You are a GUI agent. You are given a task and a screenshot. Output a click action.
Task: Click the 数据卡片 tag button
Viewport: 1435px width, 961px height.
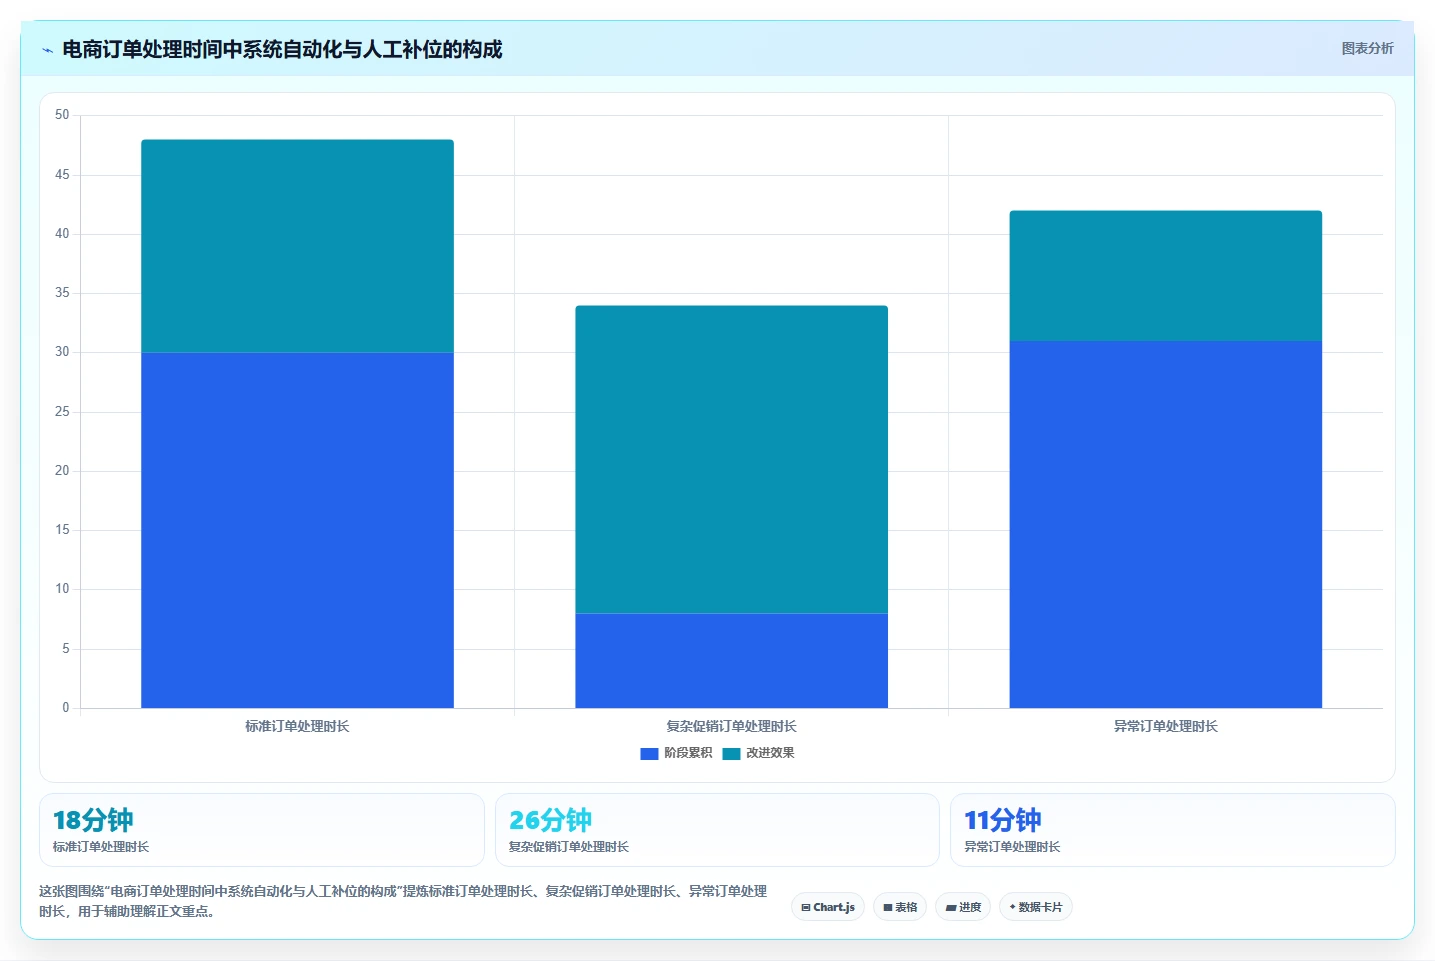click(x=1036, y=907)
